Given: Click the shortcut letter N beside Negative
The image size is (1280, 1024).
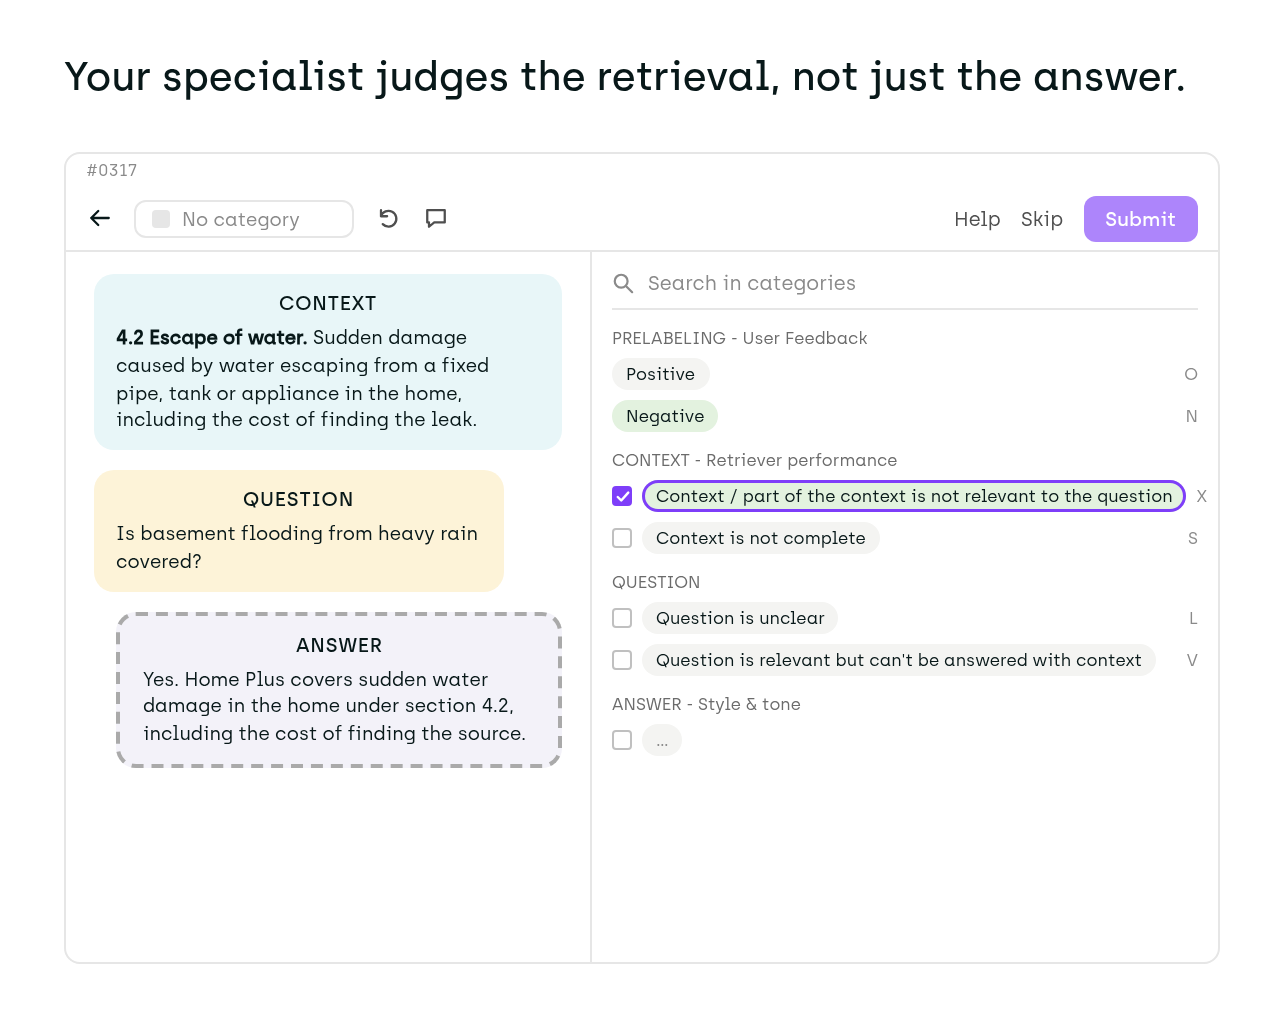Looking at the screenshot, I should [1191, 416].
